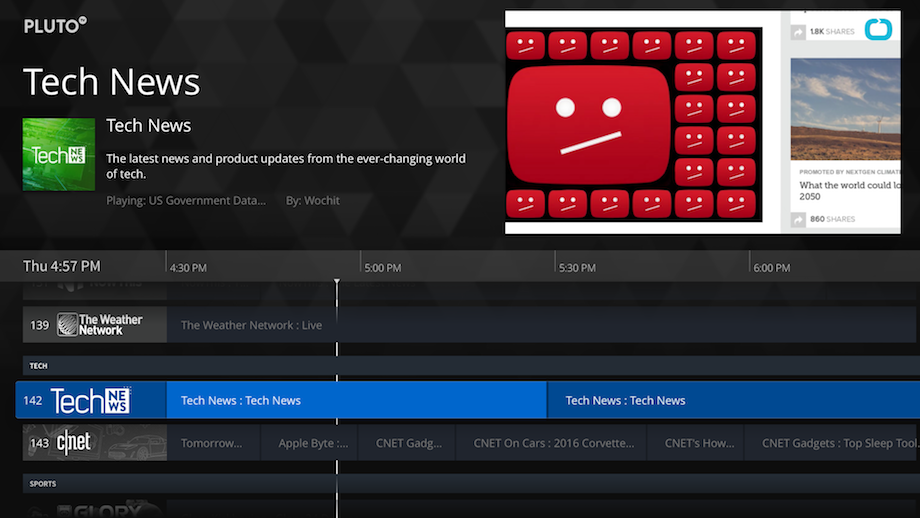The height and width of the screenshot is (518, 920).
Task: Choose CNET Gadgets : Top Sleep Tool show
Action: point(838,443)
